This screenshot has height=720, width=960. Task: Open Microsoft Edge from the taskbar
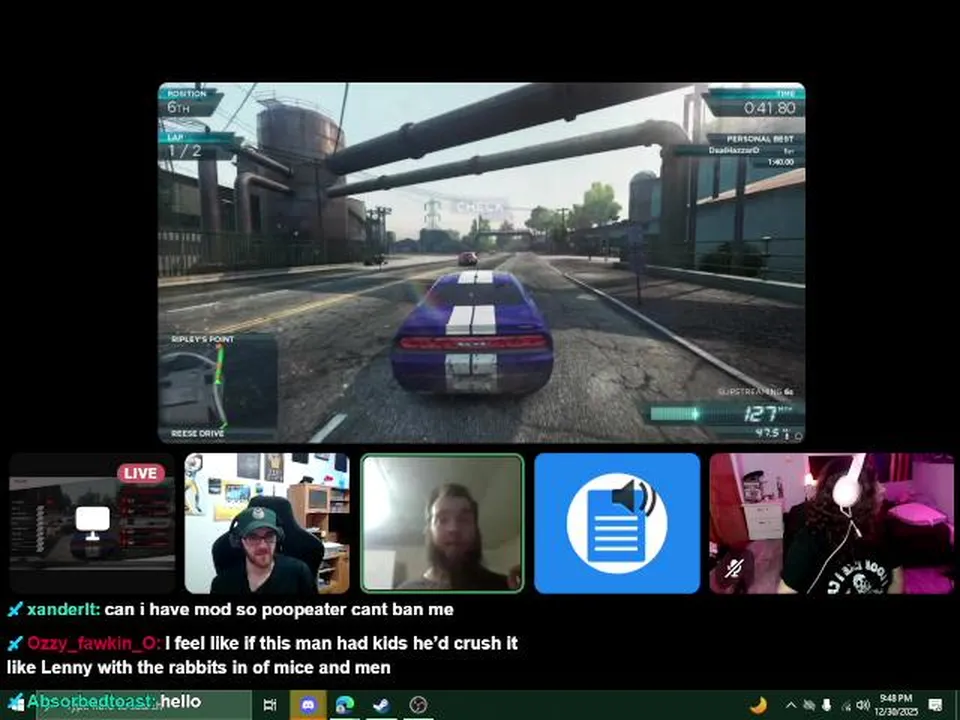pyautogui.click(x=345, y=705)
